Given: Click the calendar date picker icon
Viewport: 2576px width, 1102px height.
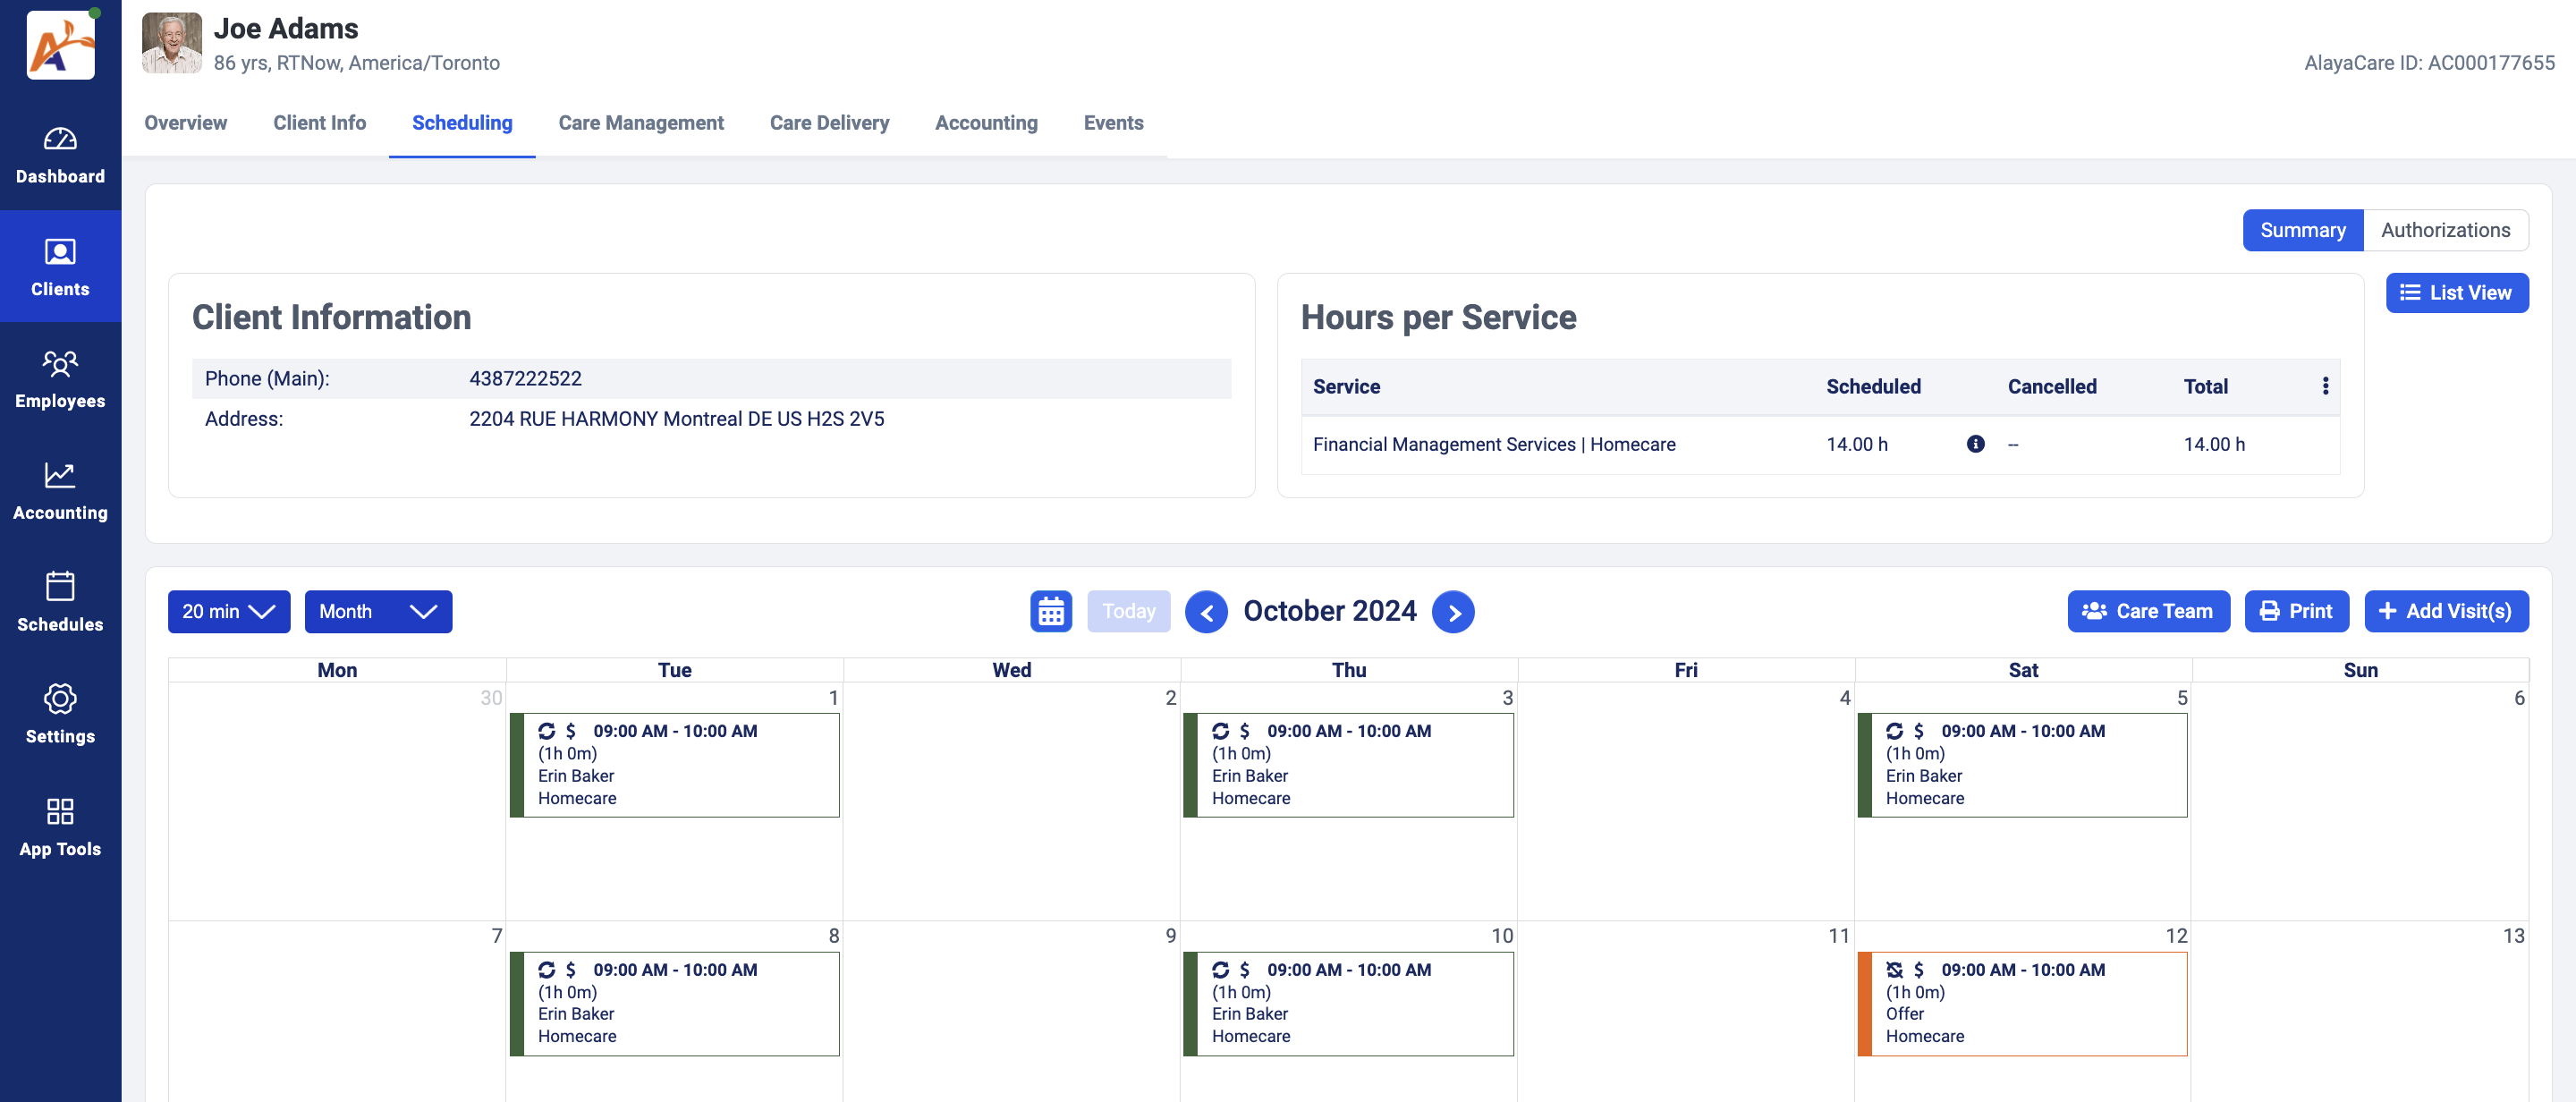Looking at the screenshot, I should click(1050, 611).
